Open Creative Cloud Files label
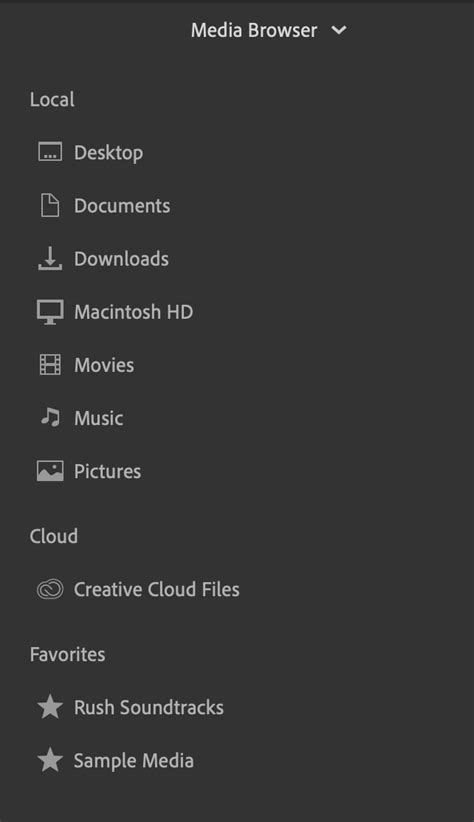474x822 pixels. pos(157,589)
